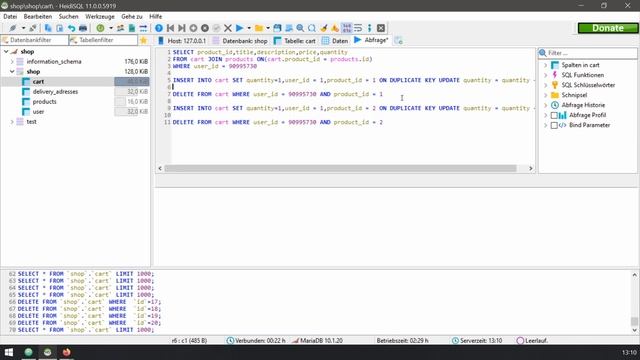Viewport: 640px width, 360px height.
Task: Click the cancel editing X icon
Action: pos(228,28)
